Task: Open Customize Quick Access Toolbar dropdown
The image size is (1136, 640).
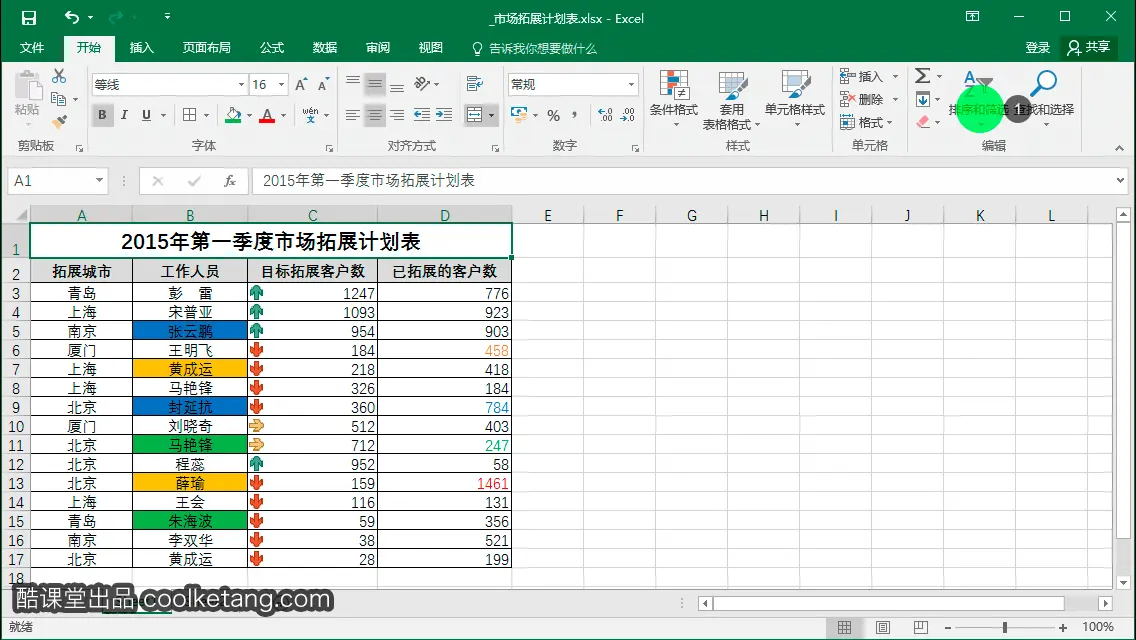Action: tap(167, 17)
